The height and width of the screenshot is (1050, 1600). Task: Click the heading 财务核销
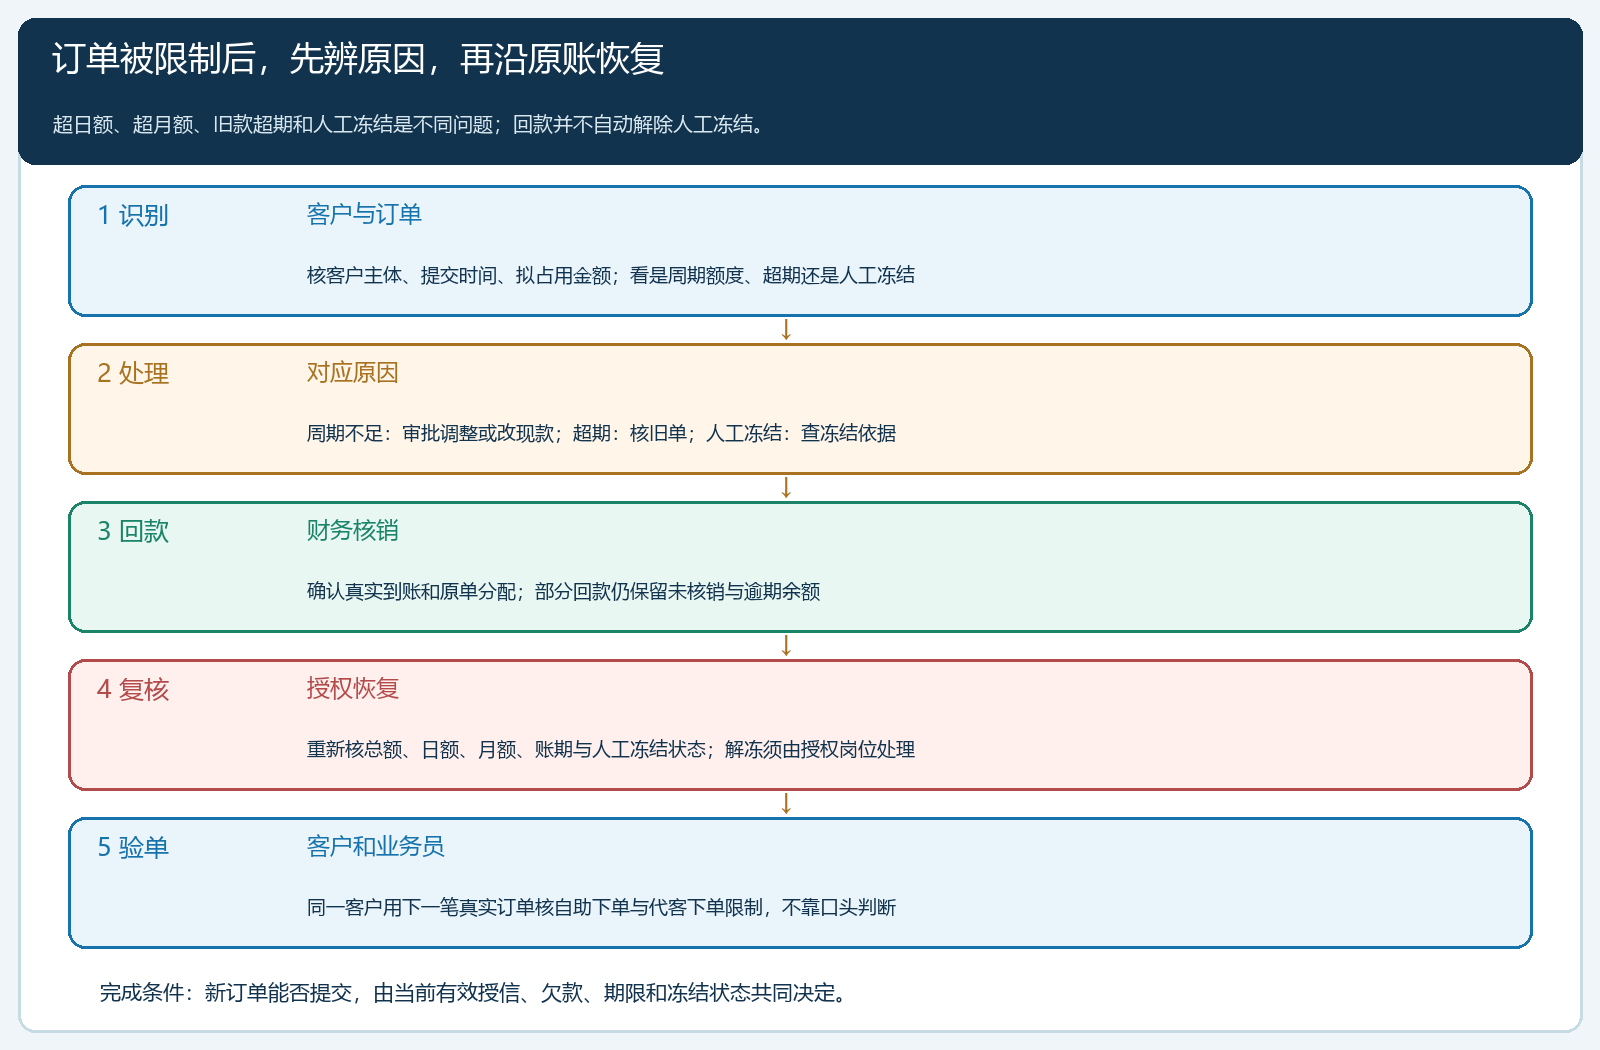pos(352,530)
